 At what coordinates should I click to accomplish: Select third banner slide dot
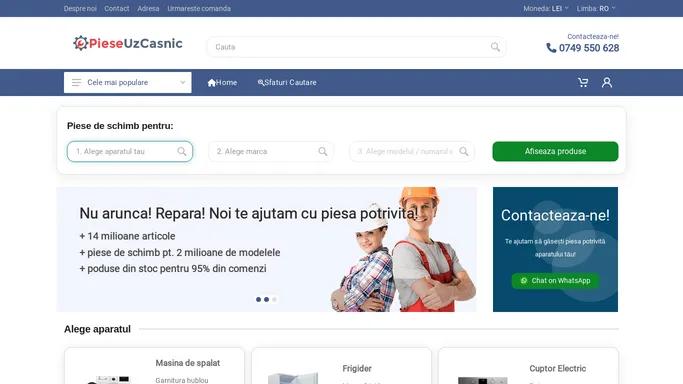[x=274, y=300]
